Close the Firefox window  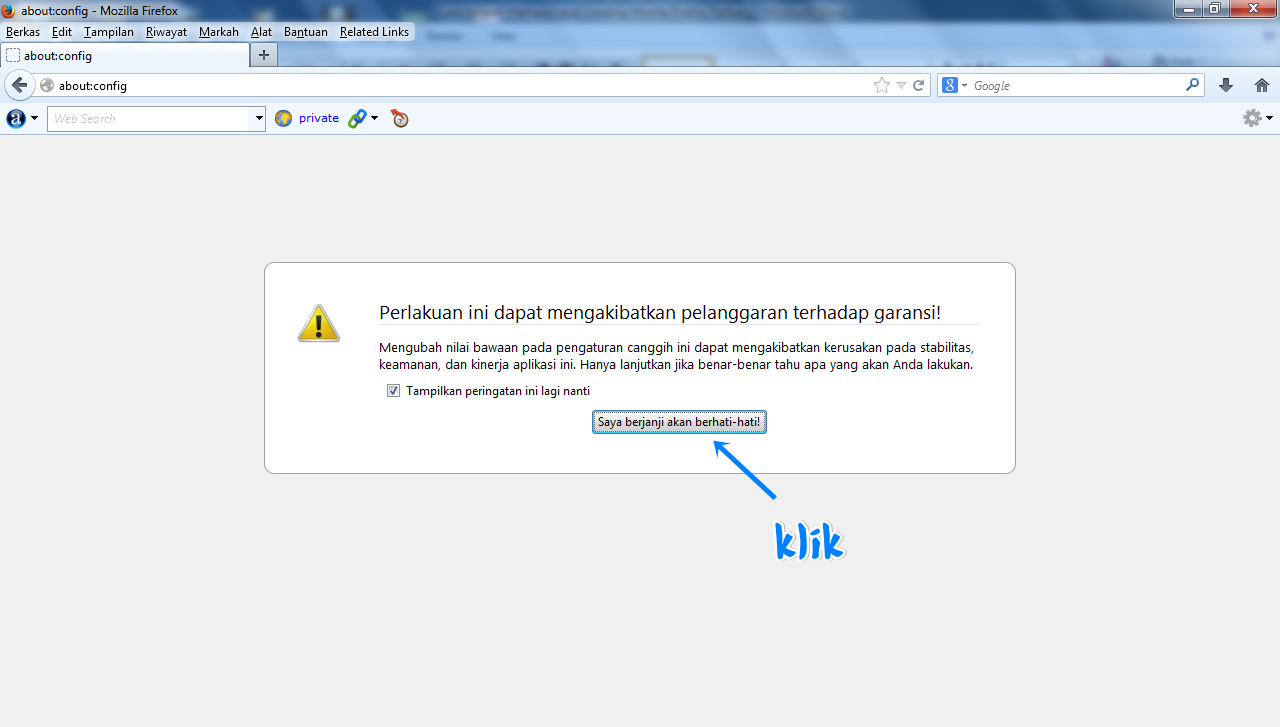(1252, 8)
